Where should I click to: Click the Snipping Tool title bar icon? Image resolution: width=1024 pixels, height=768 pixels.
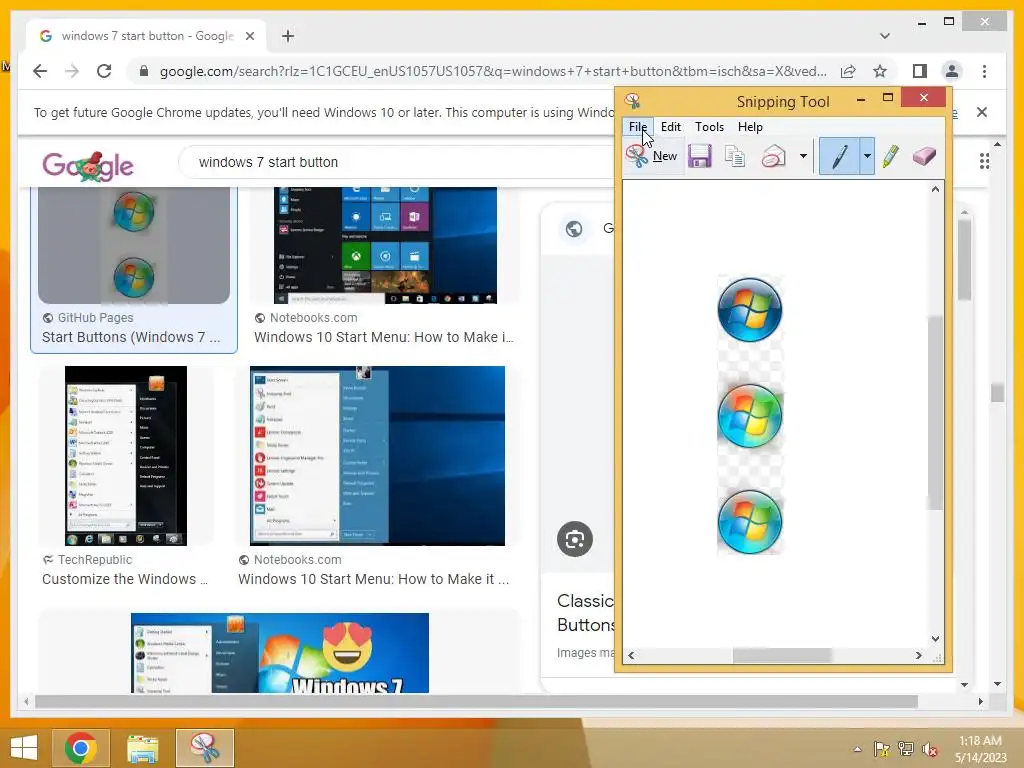[632, 101]
